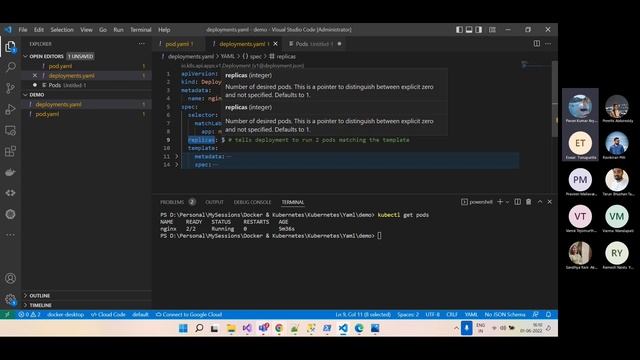Switch to the Output panel tab
Screen dimensions: 640x360
tap(214, 202)
